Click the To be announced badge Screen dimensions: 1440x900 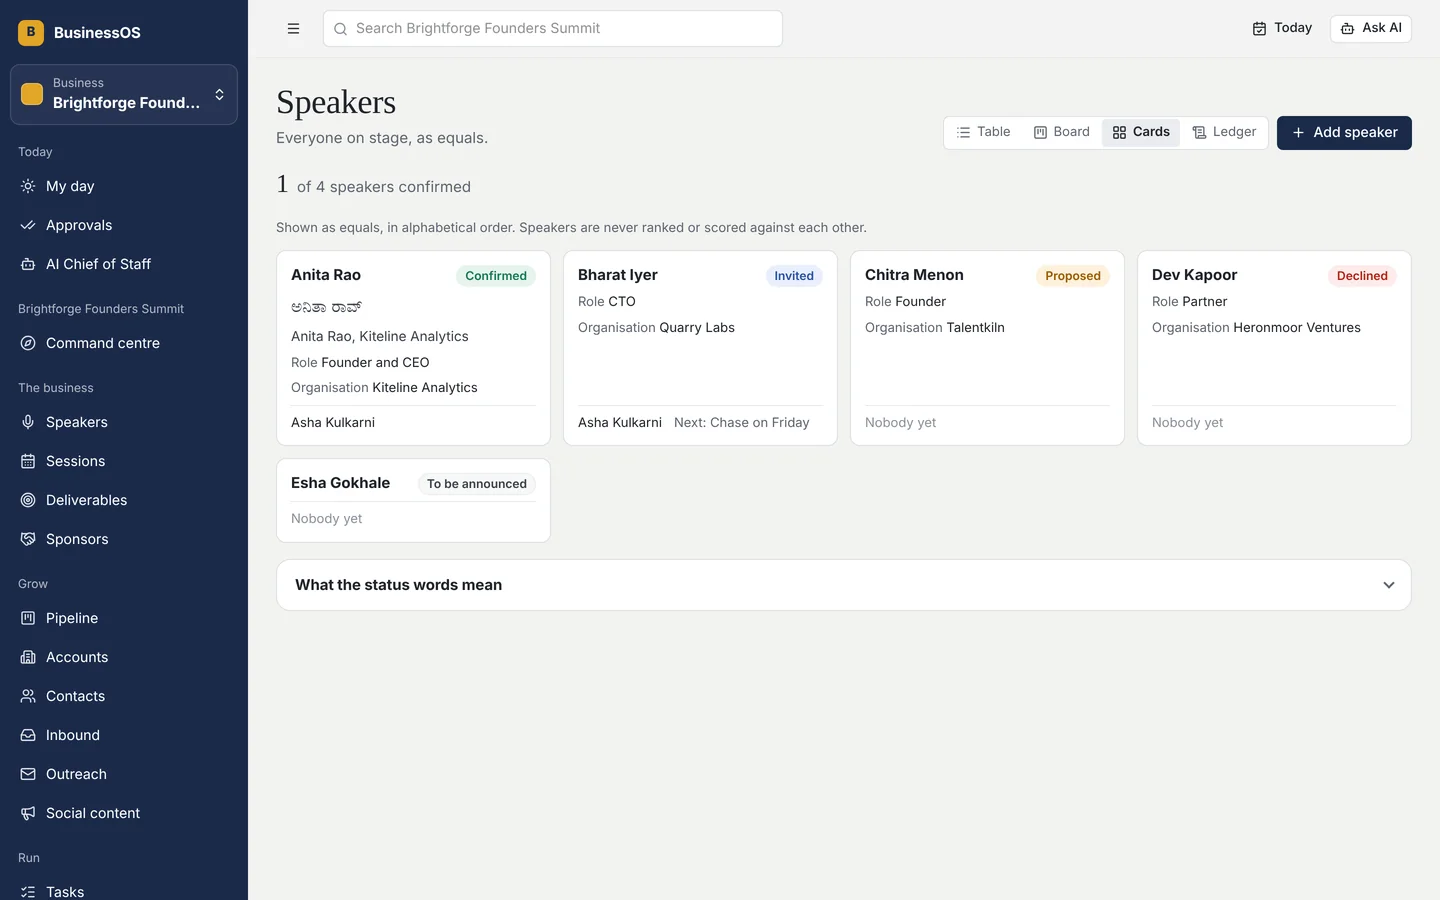coord(477,484)
